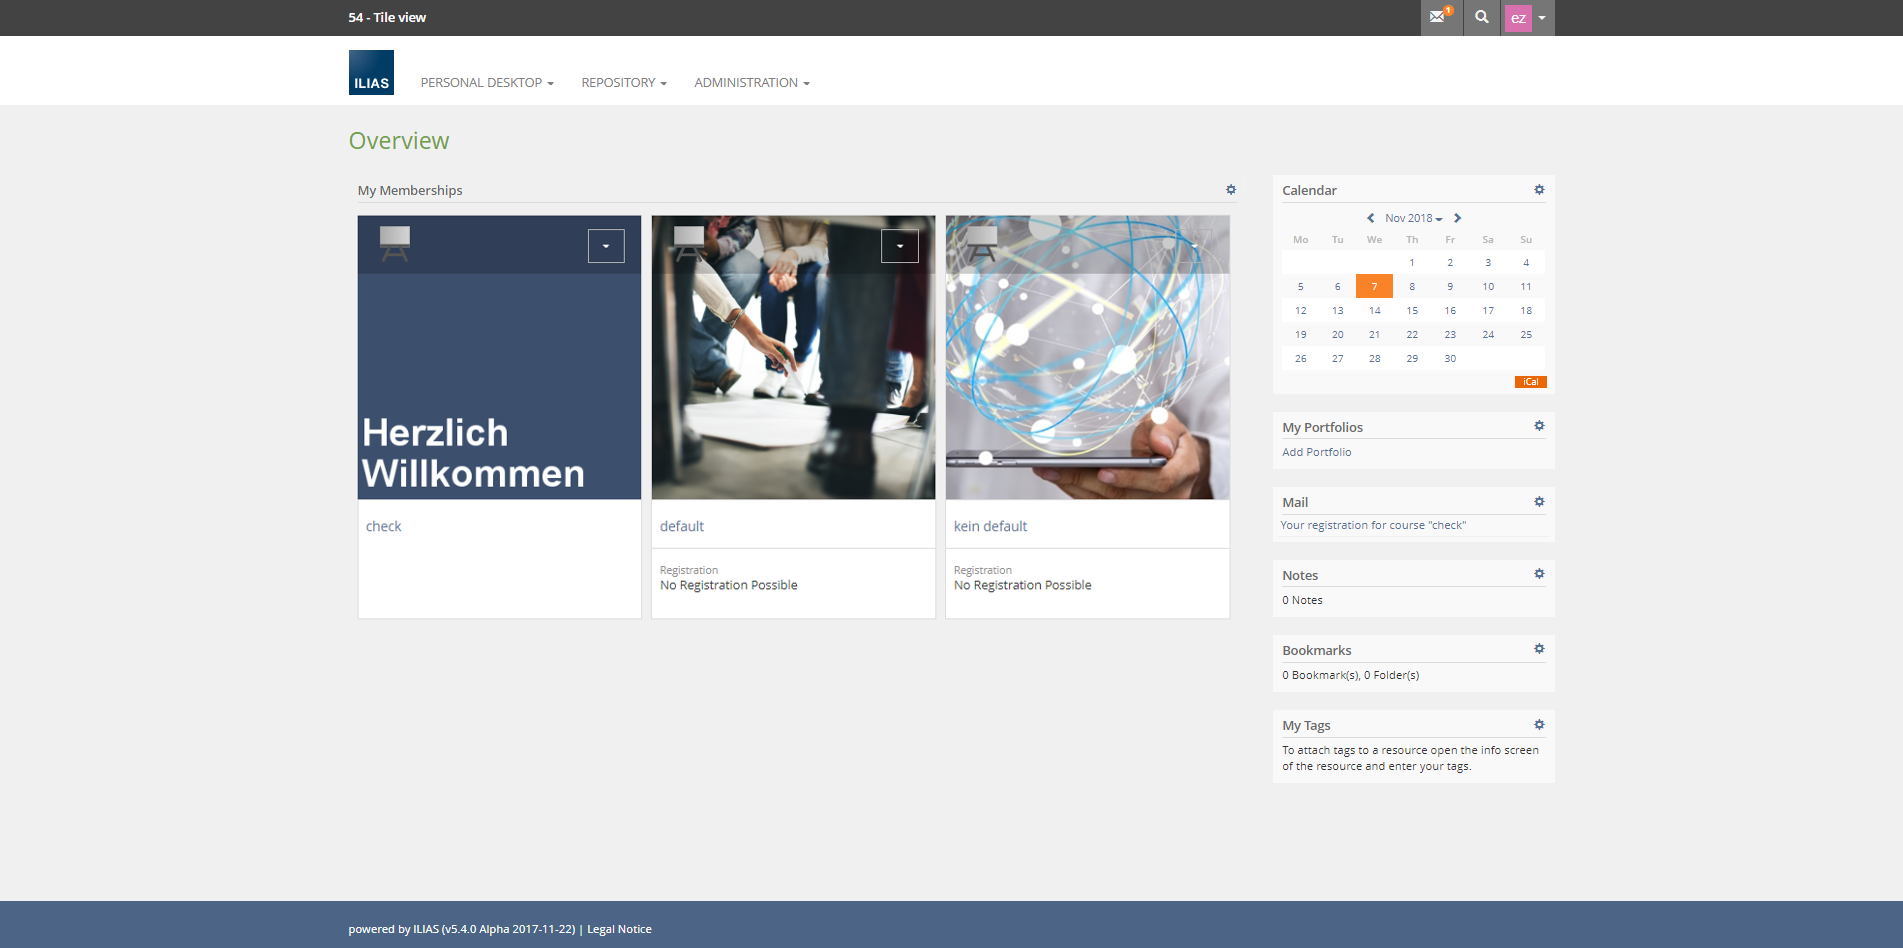Open My Memberships settings gear
The width and height of the screenshot is (1903, 948).
pyautogui.click(x=1231, y=190)
